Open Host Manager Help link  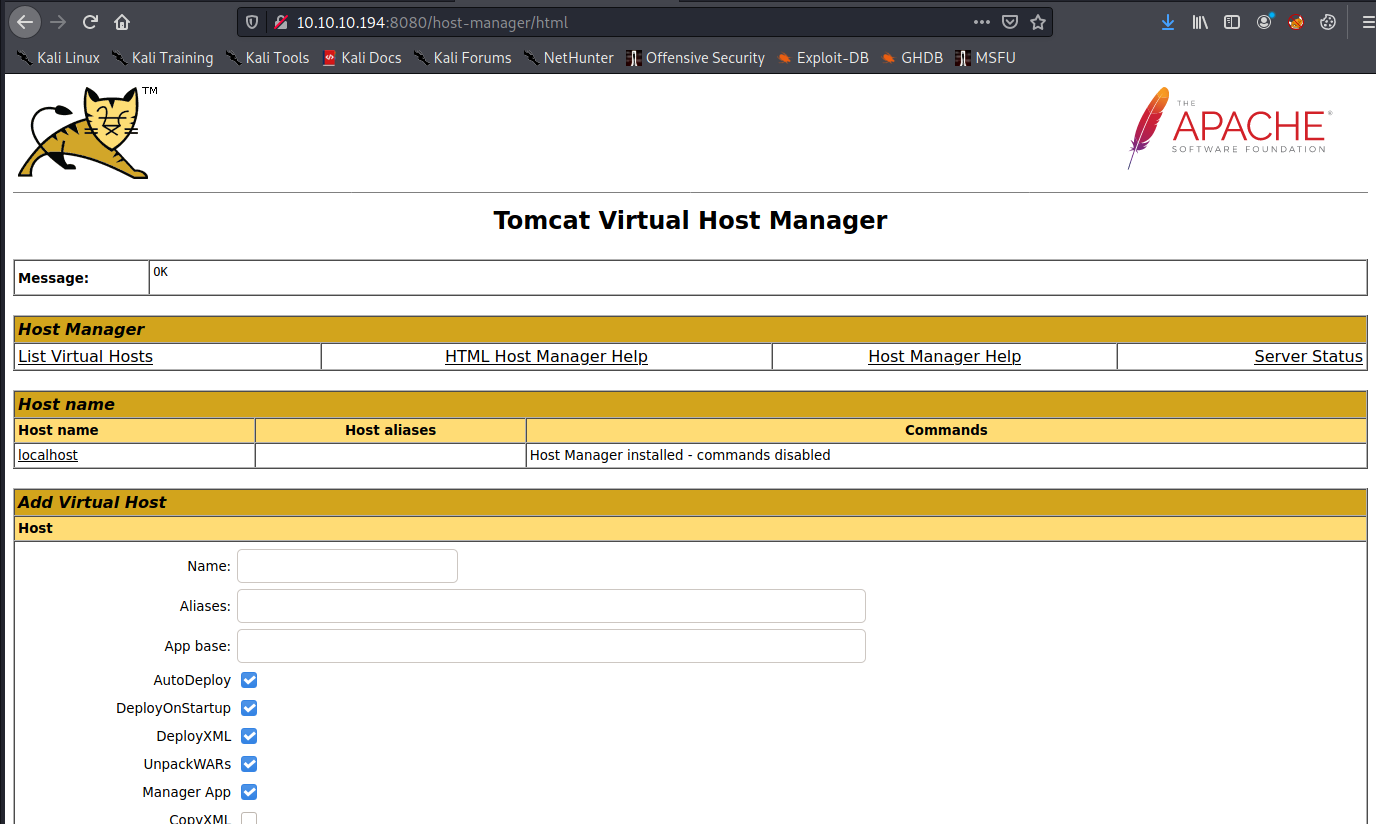tap(944, 356)
